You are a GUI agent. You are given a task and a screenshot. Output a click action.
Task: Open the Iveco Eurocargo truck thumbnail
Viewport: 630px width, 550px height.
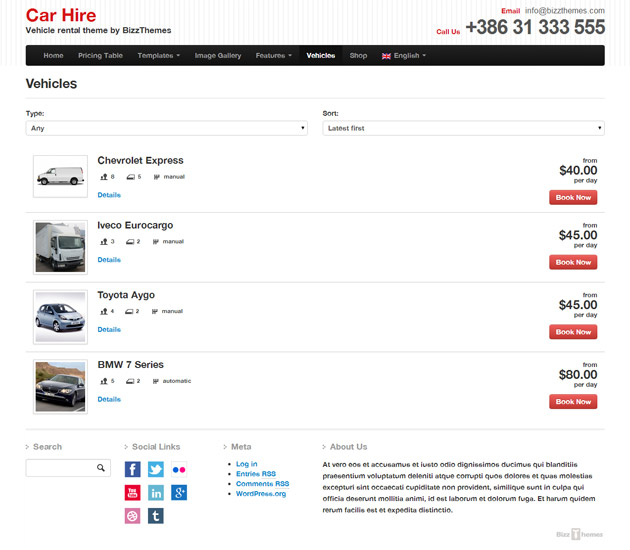pyautogui.click(x=60, y=247)
